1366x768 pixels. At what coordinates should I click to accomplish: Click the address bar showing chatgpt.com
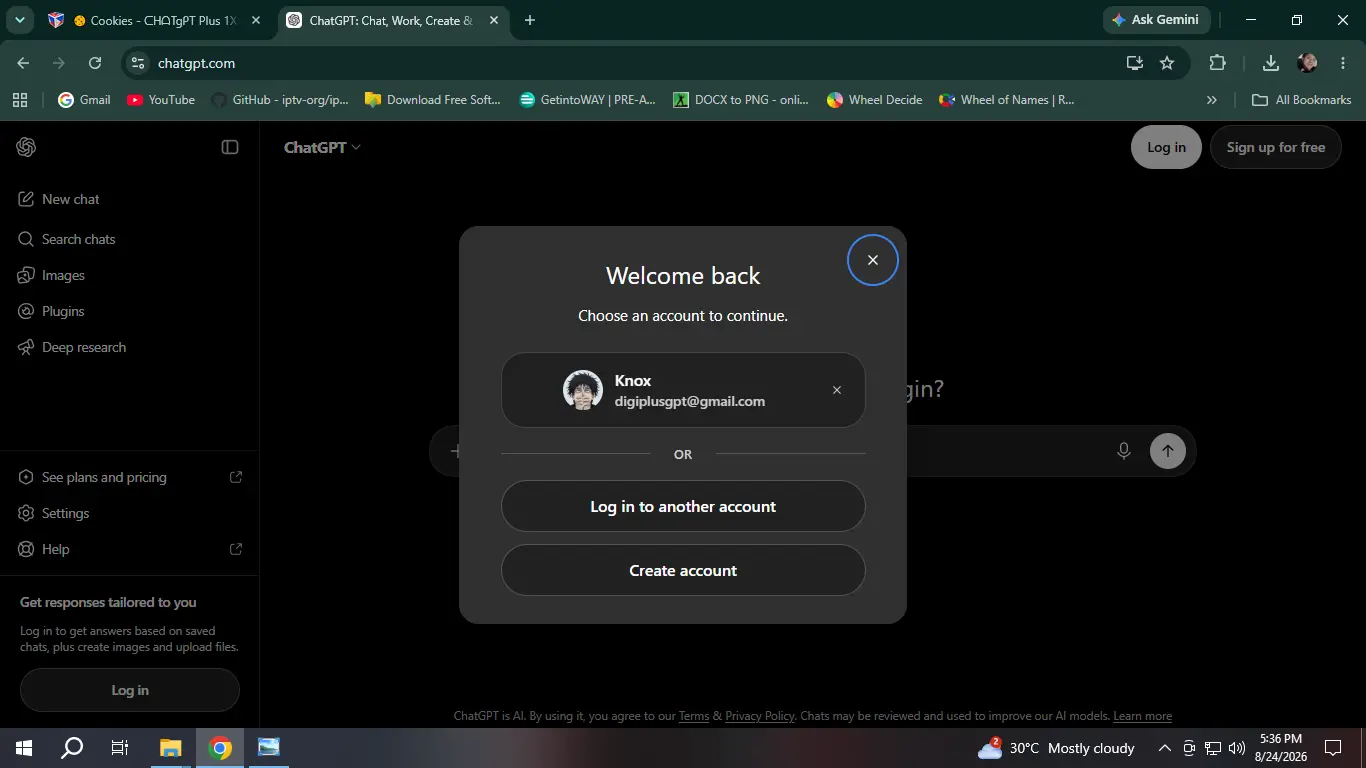click(630, 63)
